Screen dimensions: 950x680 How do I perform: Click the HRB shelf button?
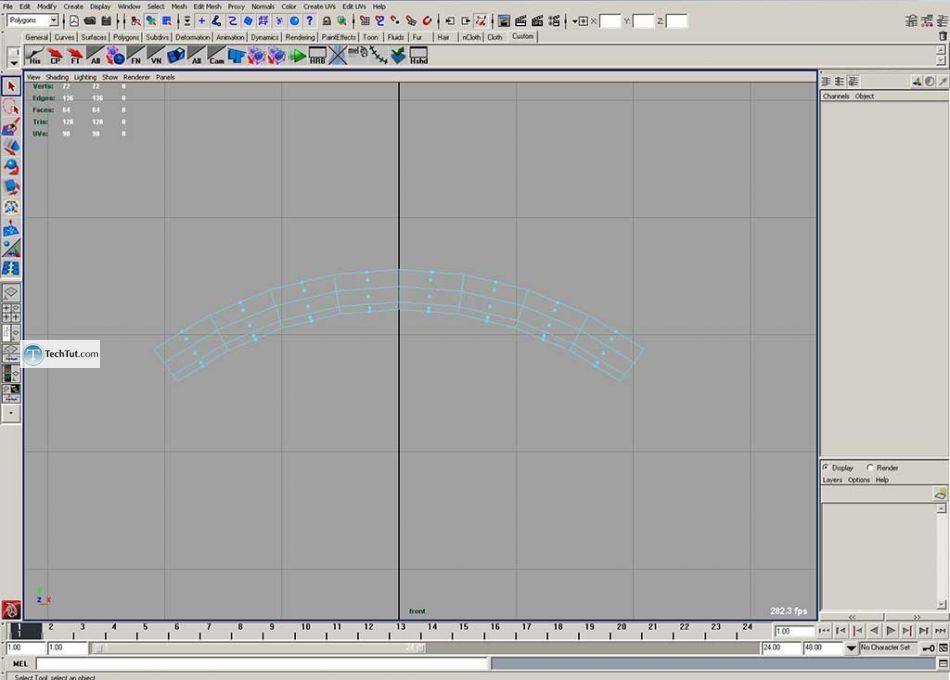(317, 56)
